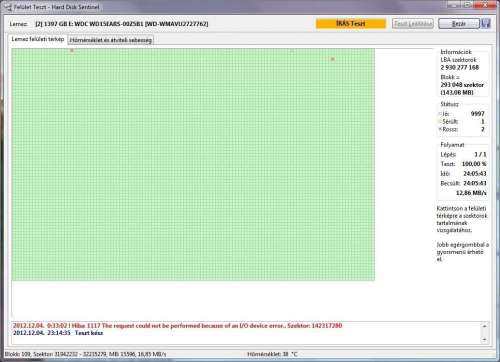
Task: Maximize the Hard Disk Sentinel window
Action: tap(467, 5)
